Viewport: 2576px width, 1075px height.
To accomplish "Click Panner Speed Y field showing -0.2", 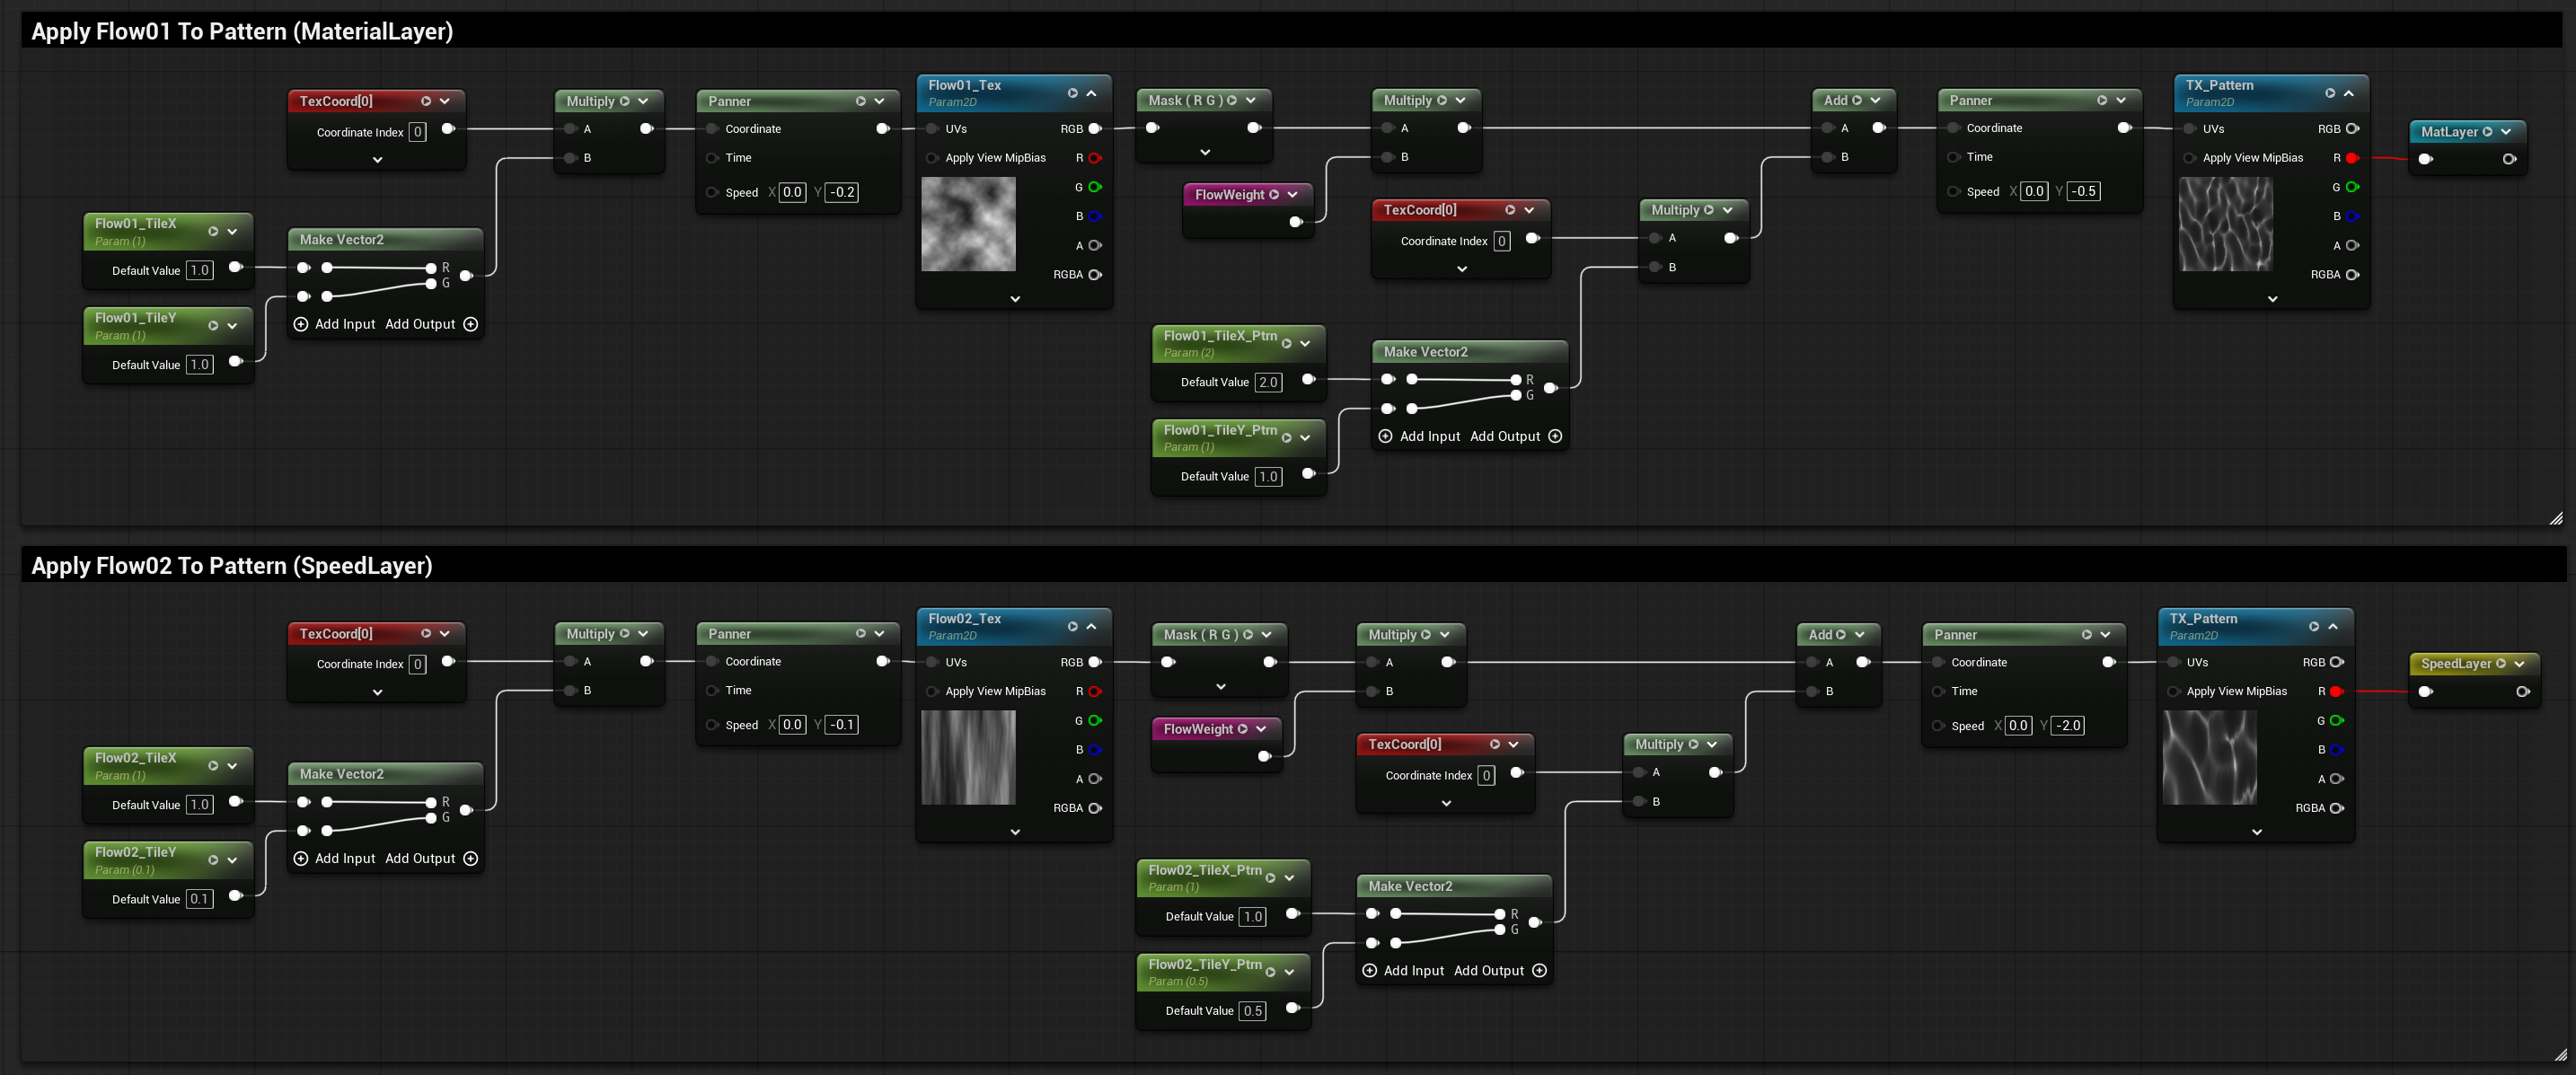I will [x=842, y=192].
